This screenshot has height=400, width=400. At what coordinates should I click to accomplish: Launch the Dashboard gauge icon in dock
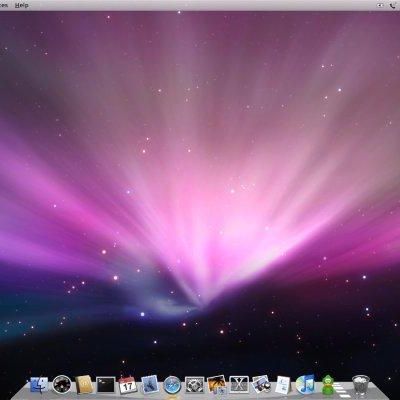[62, 384]
